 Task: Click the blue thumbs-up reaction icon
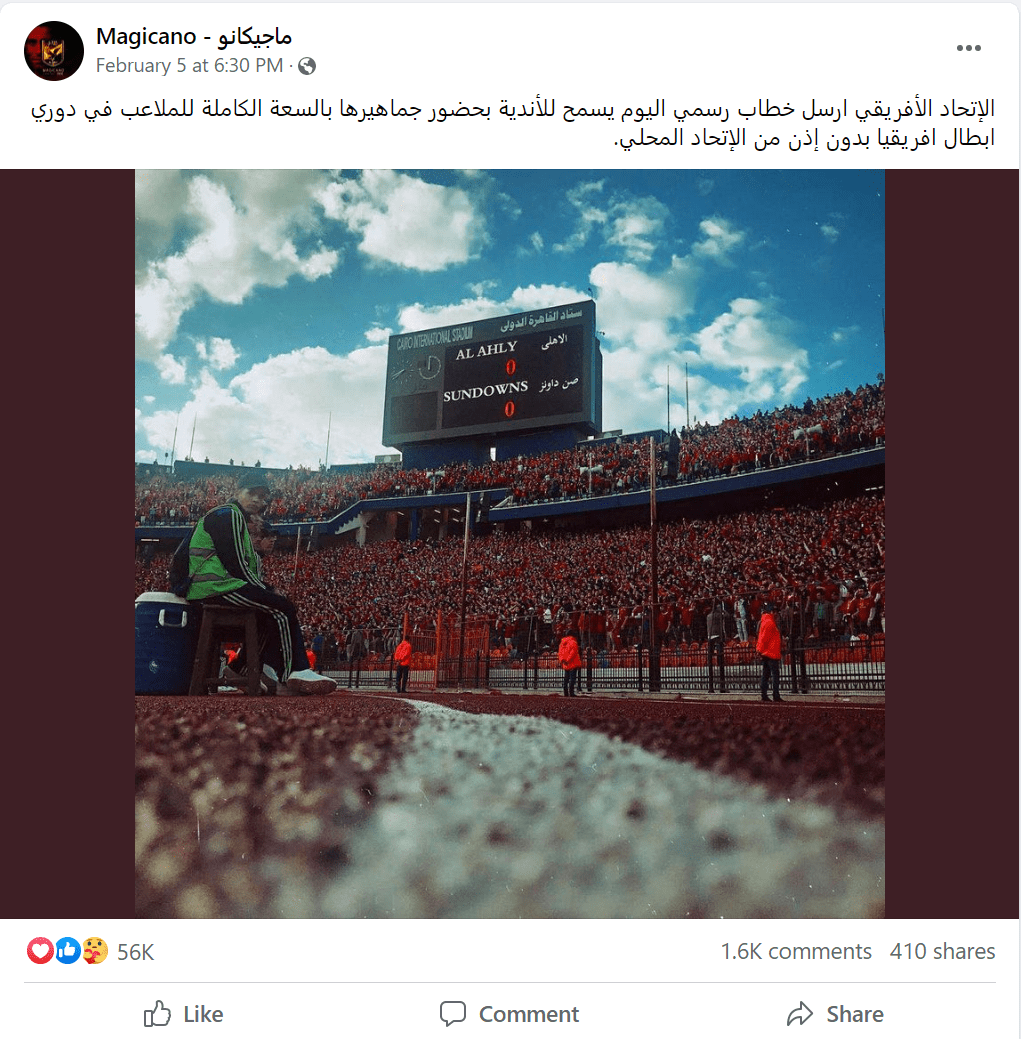tap(68, 951)
